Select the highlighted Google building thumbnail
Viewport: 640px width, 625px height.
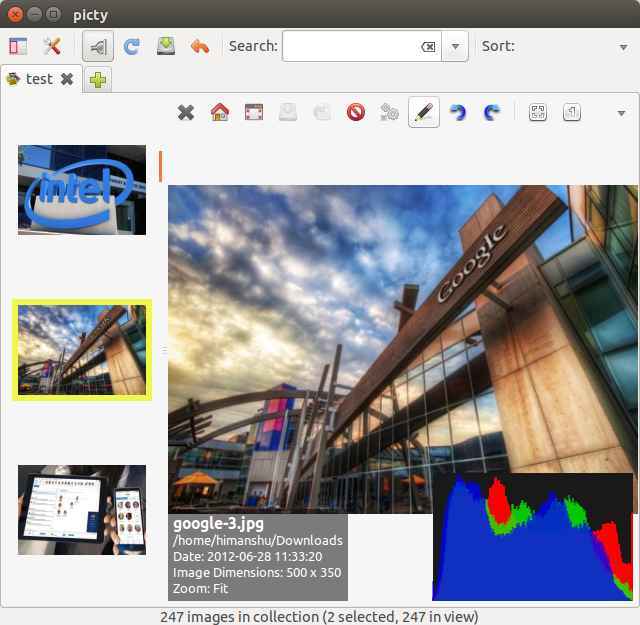pos(82,350)
